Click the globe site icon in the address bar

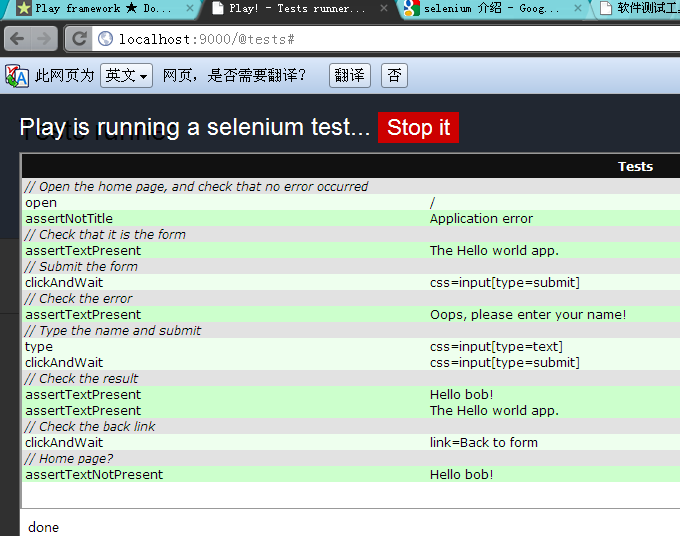pos(105,39)
